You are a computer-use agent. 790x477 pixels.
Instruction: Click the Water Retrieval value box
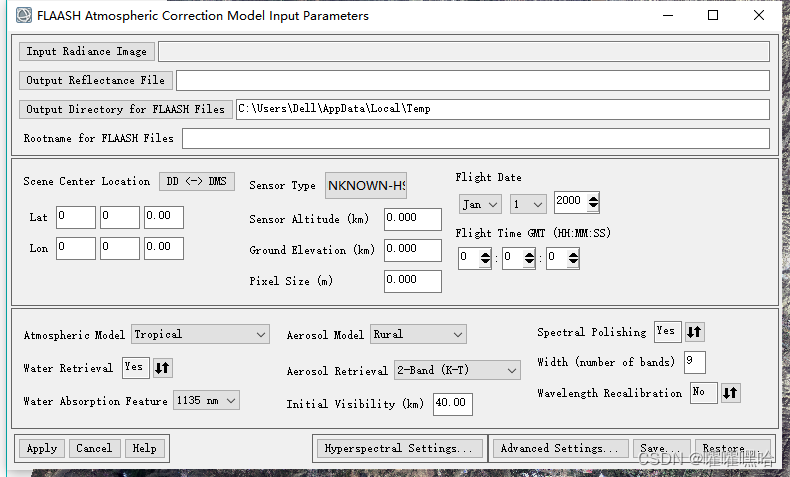136,368
